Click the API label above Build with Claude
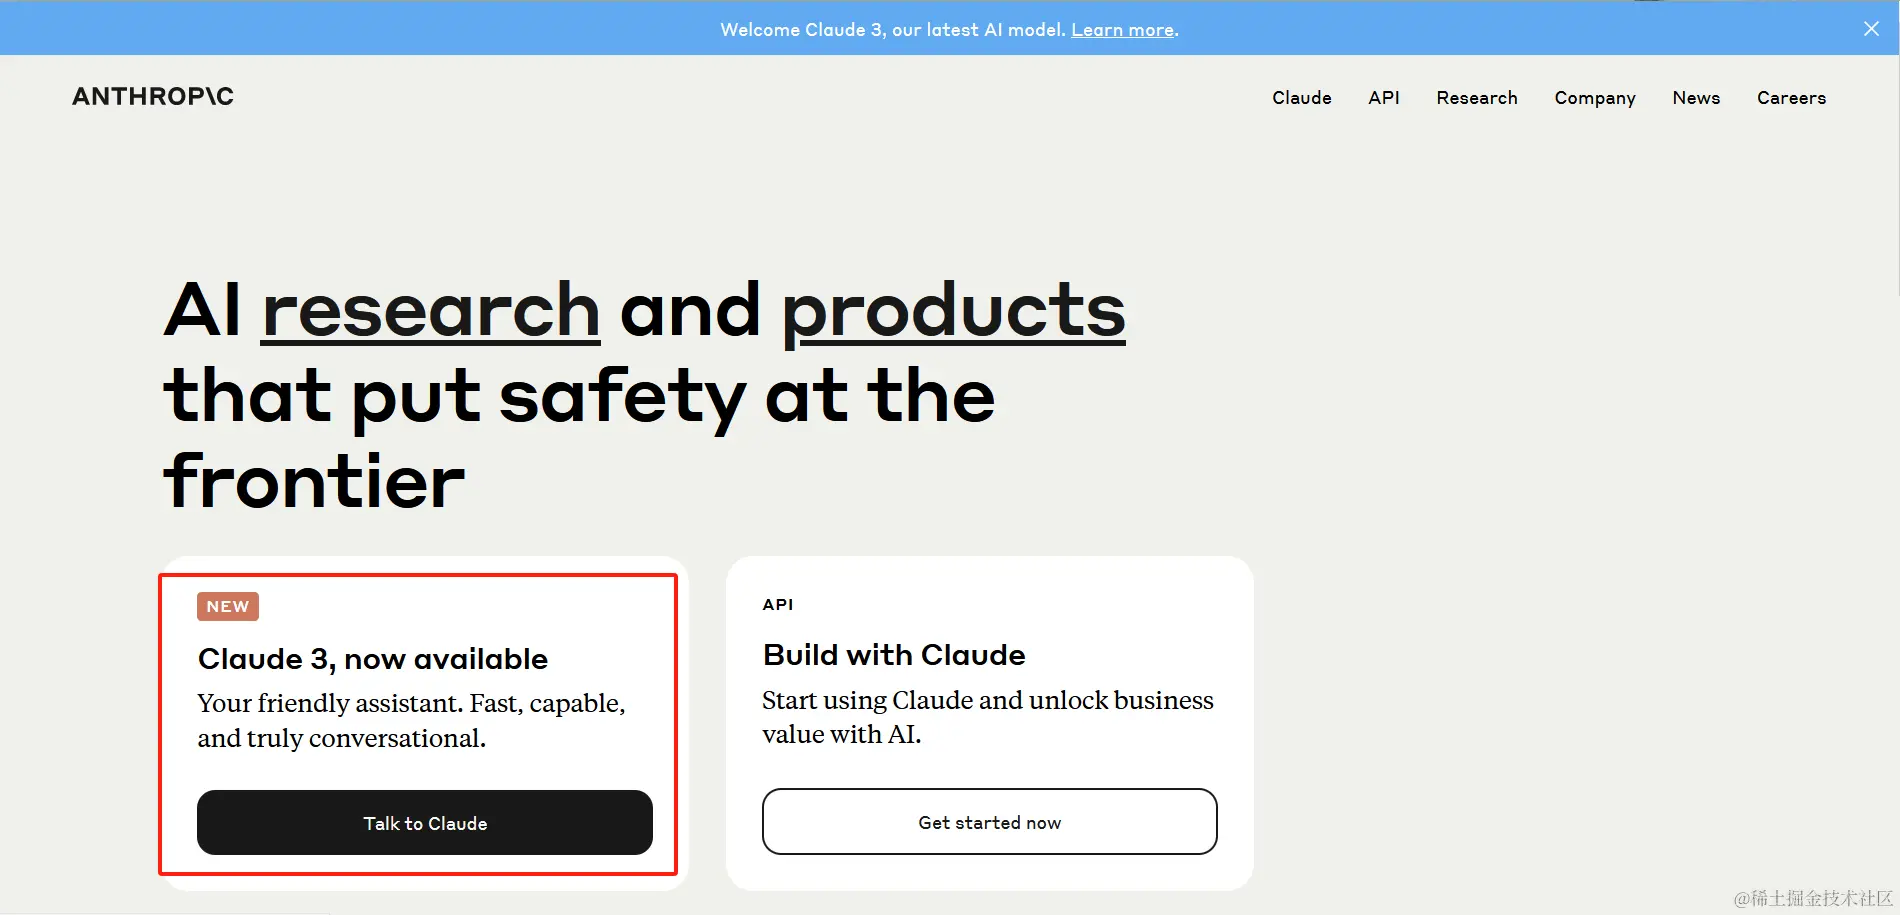1900x915 pixels. click(778, 604)
